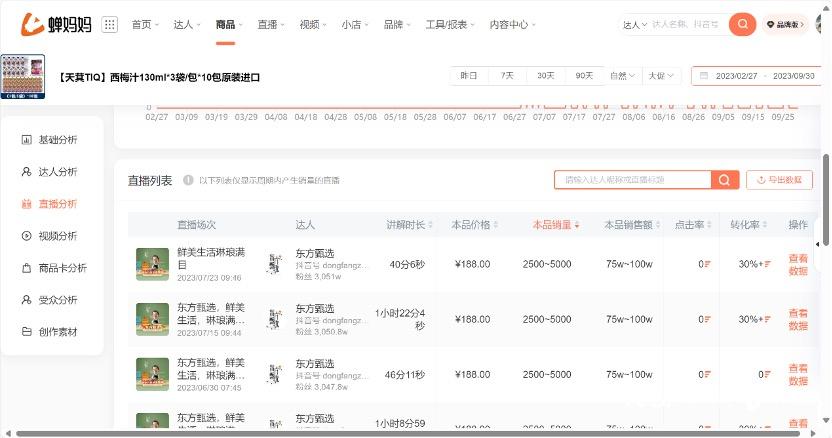Click 转化率 30%+ lock icon in 07/23 row
The image size is (832, 438).
pos(767,264)
